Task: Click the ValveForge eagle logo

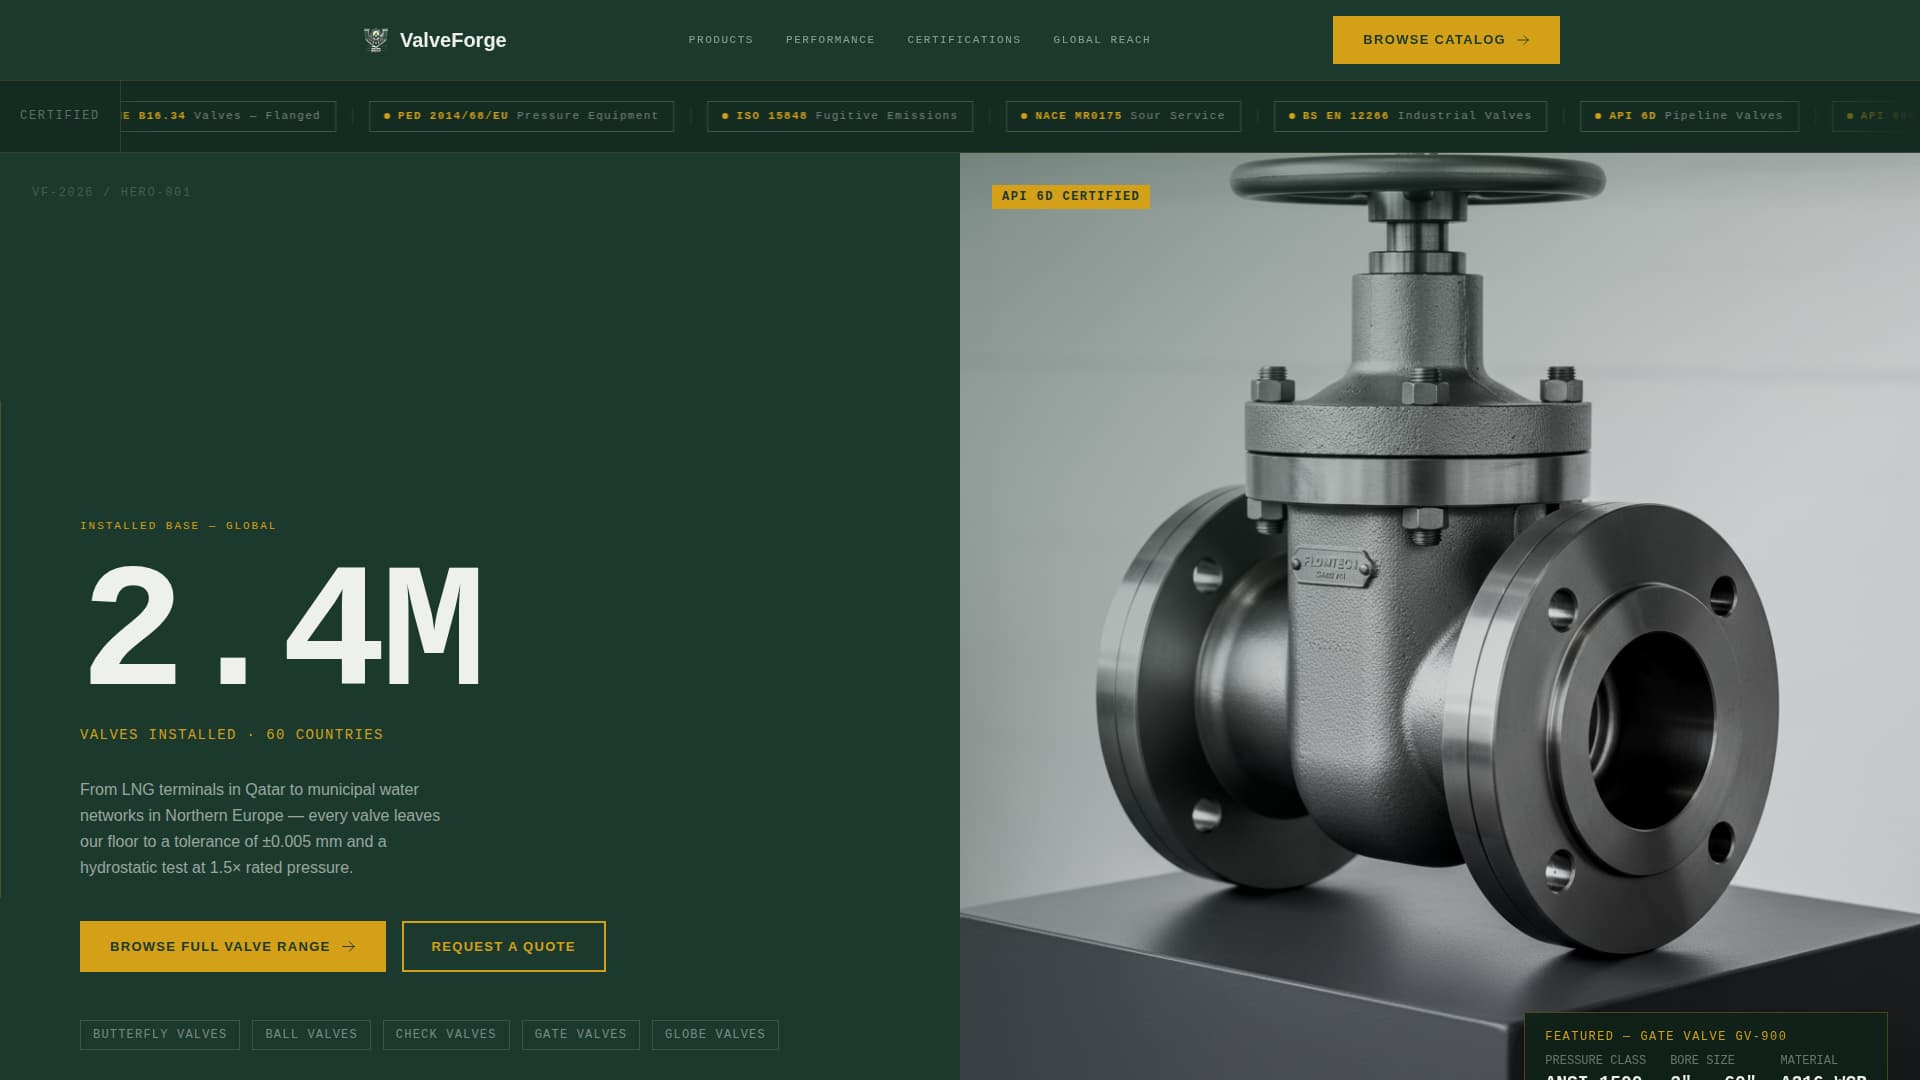Action: pyautogui.click(x=376, y=39)
